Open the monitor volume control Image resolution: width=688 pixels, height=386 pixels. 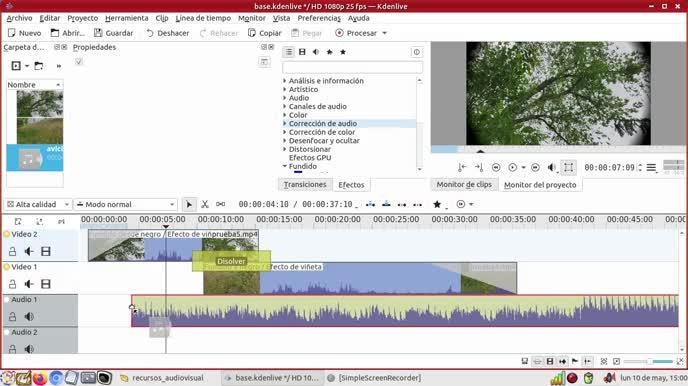pyautogui.click(x=552, y=168)
